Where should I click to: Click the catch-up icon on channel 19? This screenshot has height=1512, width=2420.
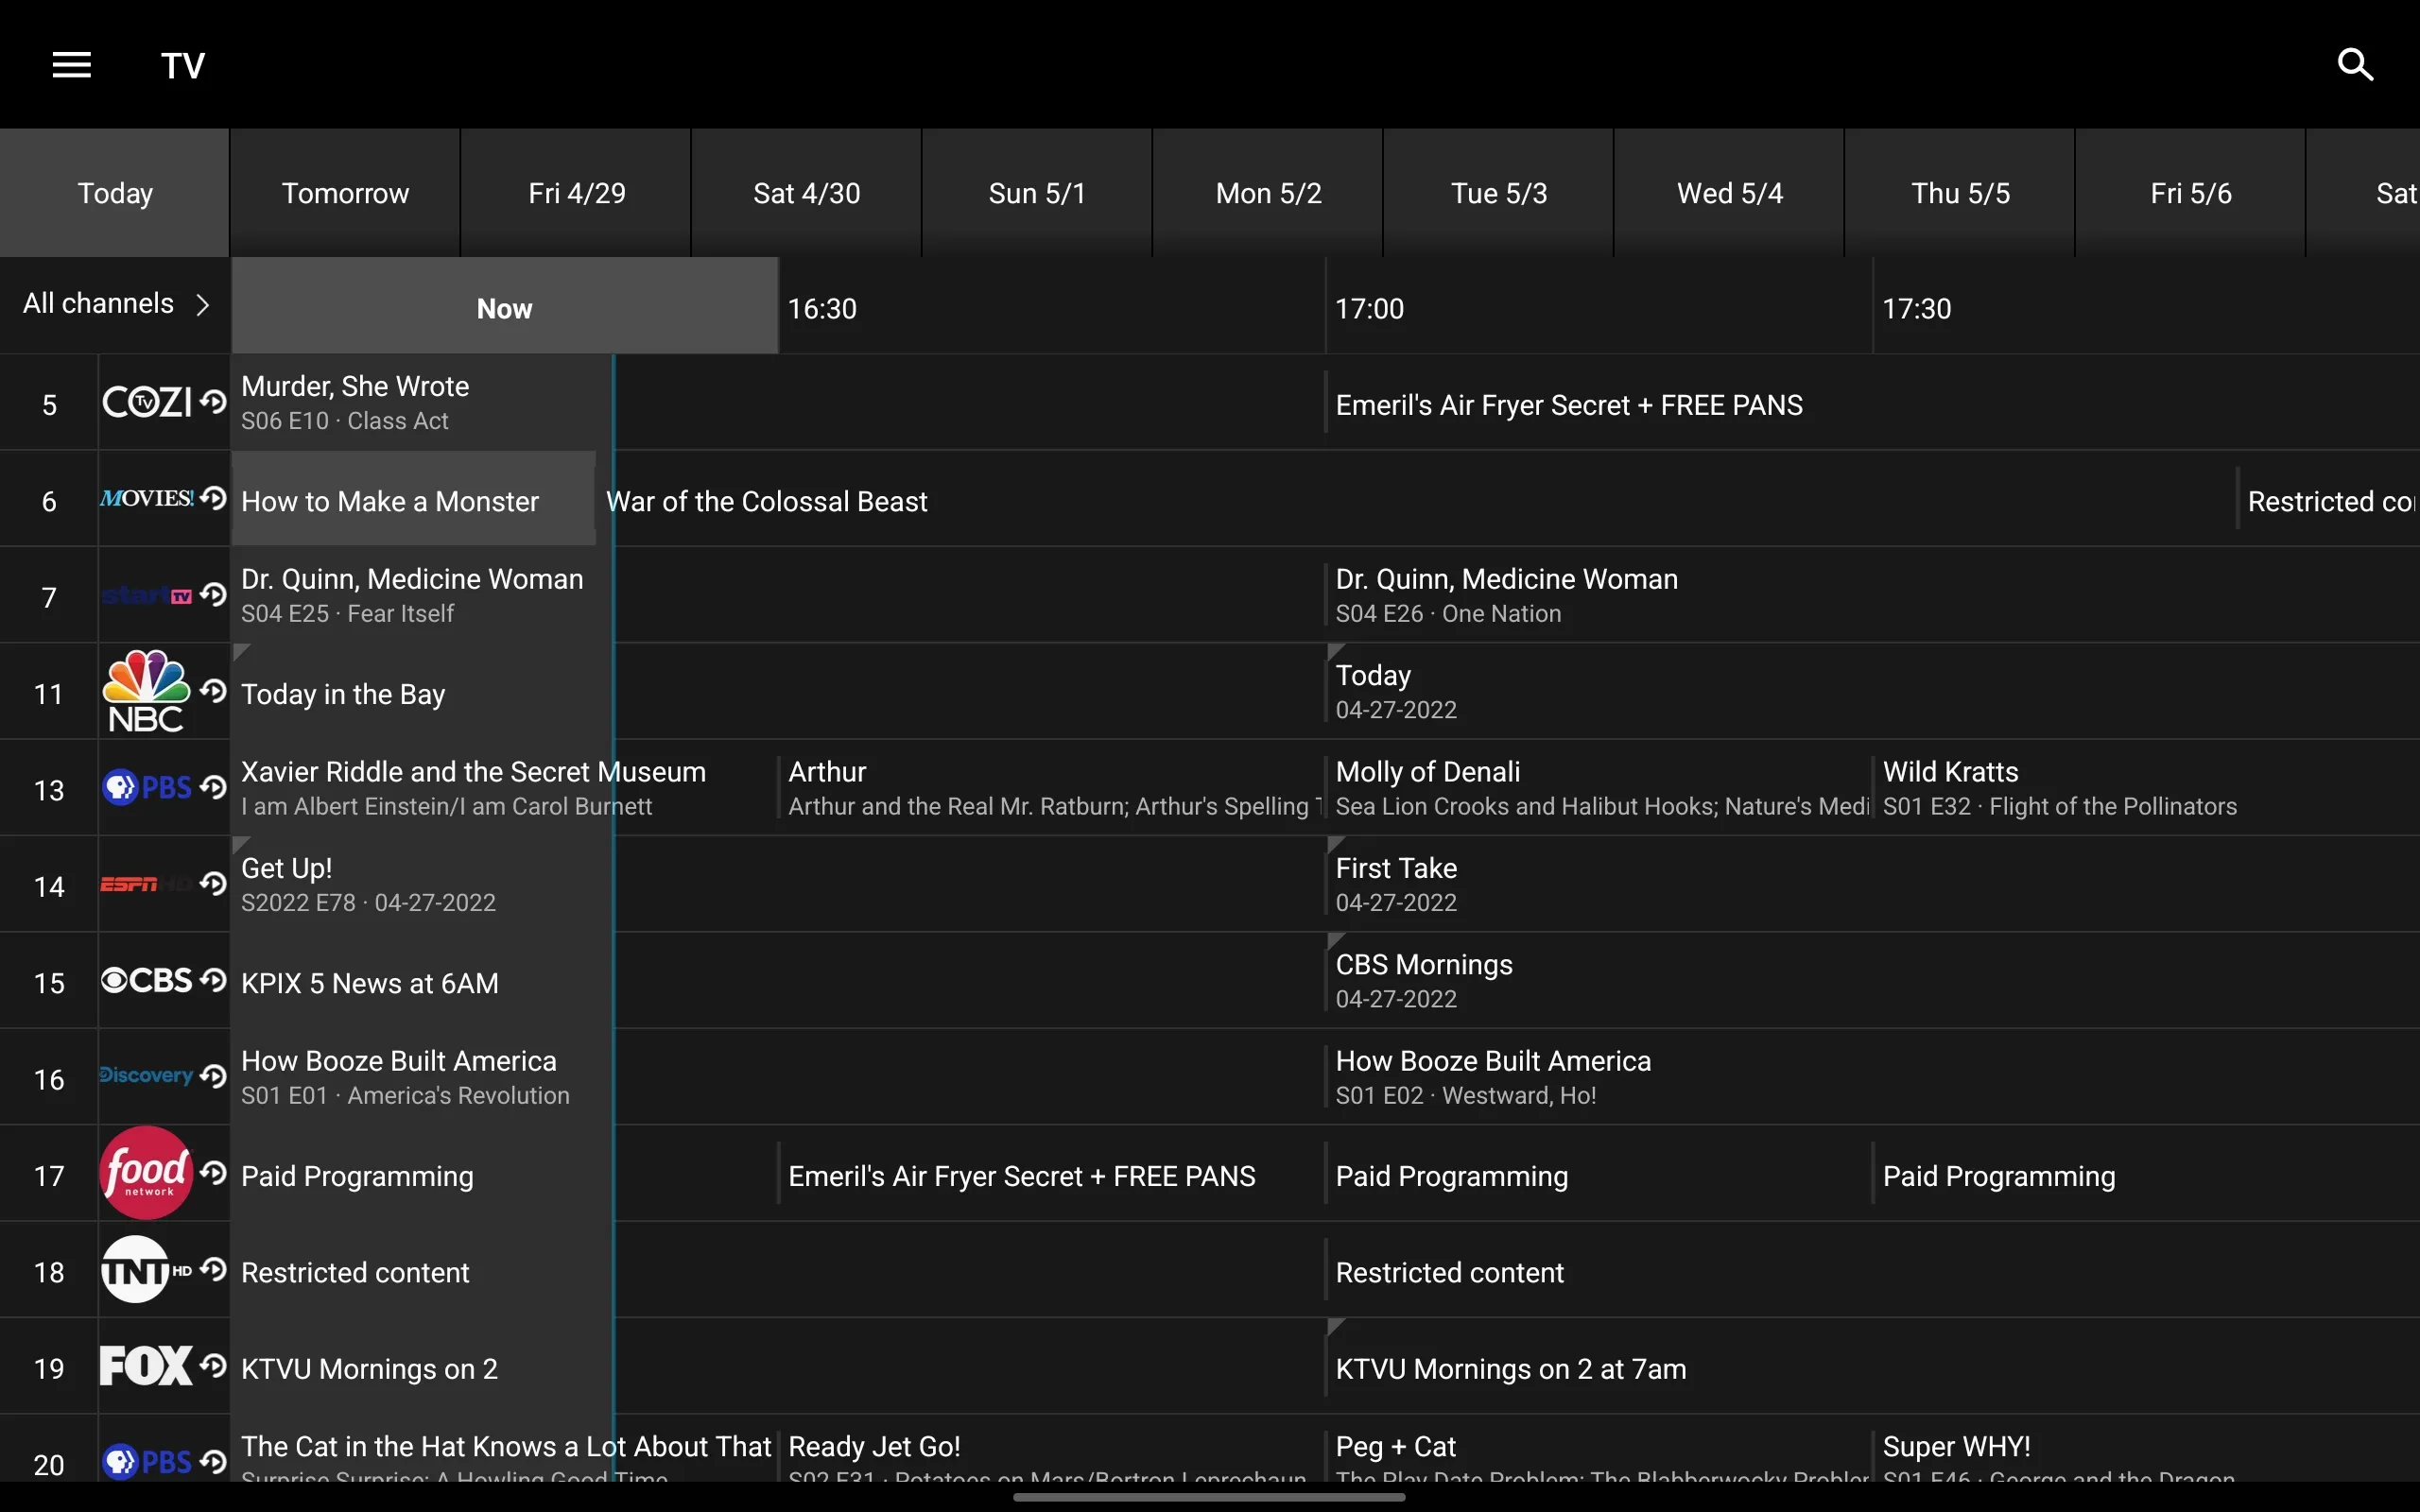(x=213, y=1366)
